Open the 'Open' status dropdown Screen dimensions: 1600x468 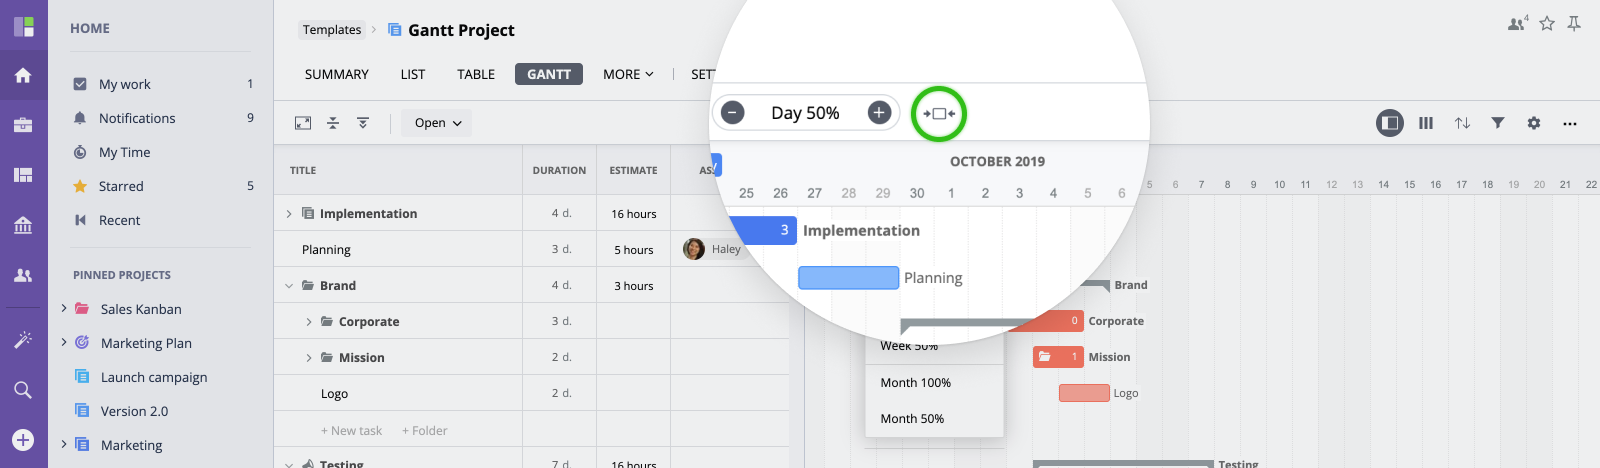[437, 123]
